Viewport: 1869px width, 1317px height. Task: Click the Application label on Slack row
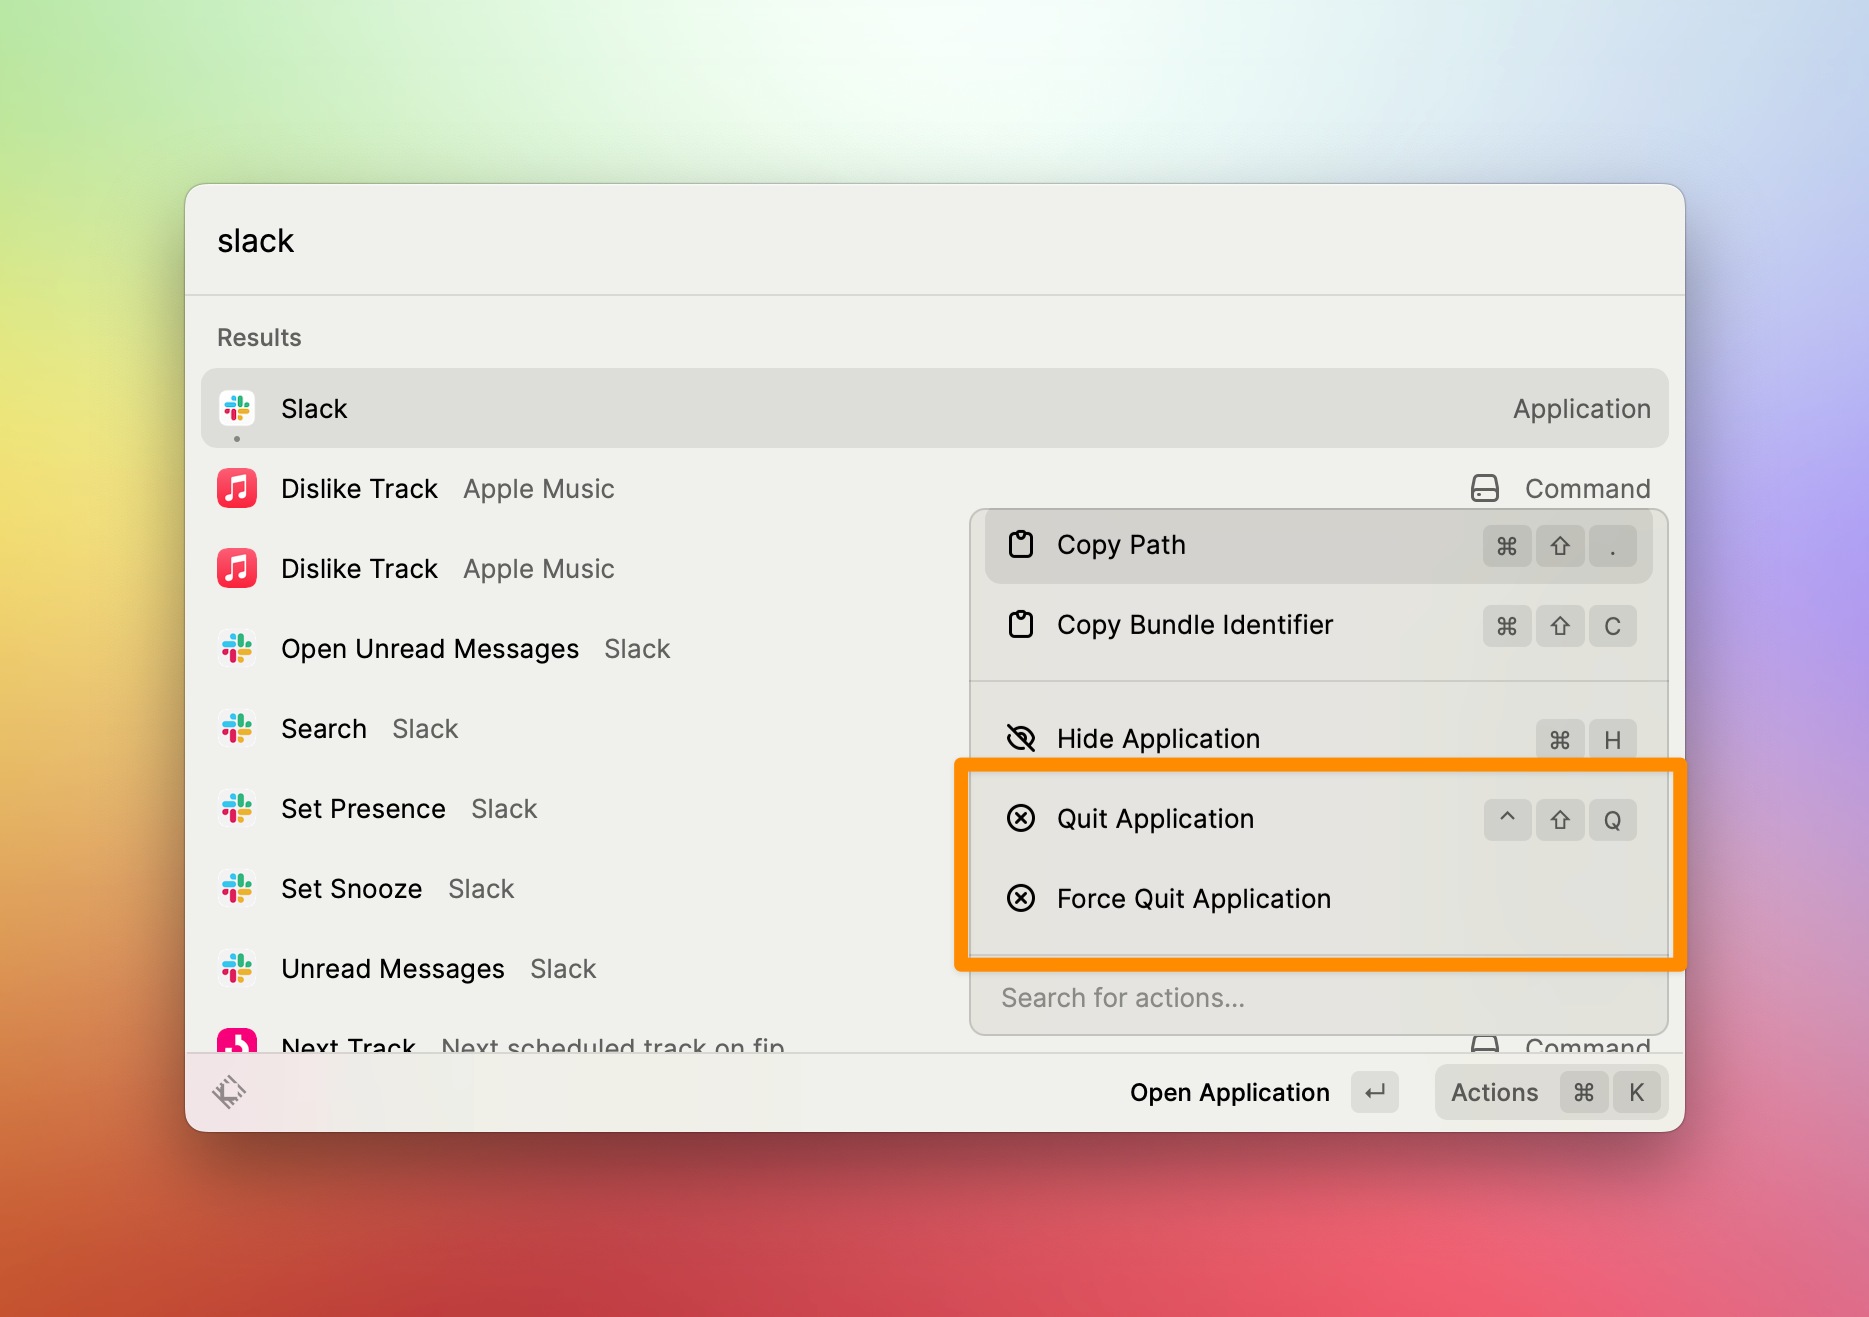pos(1581,409)
